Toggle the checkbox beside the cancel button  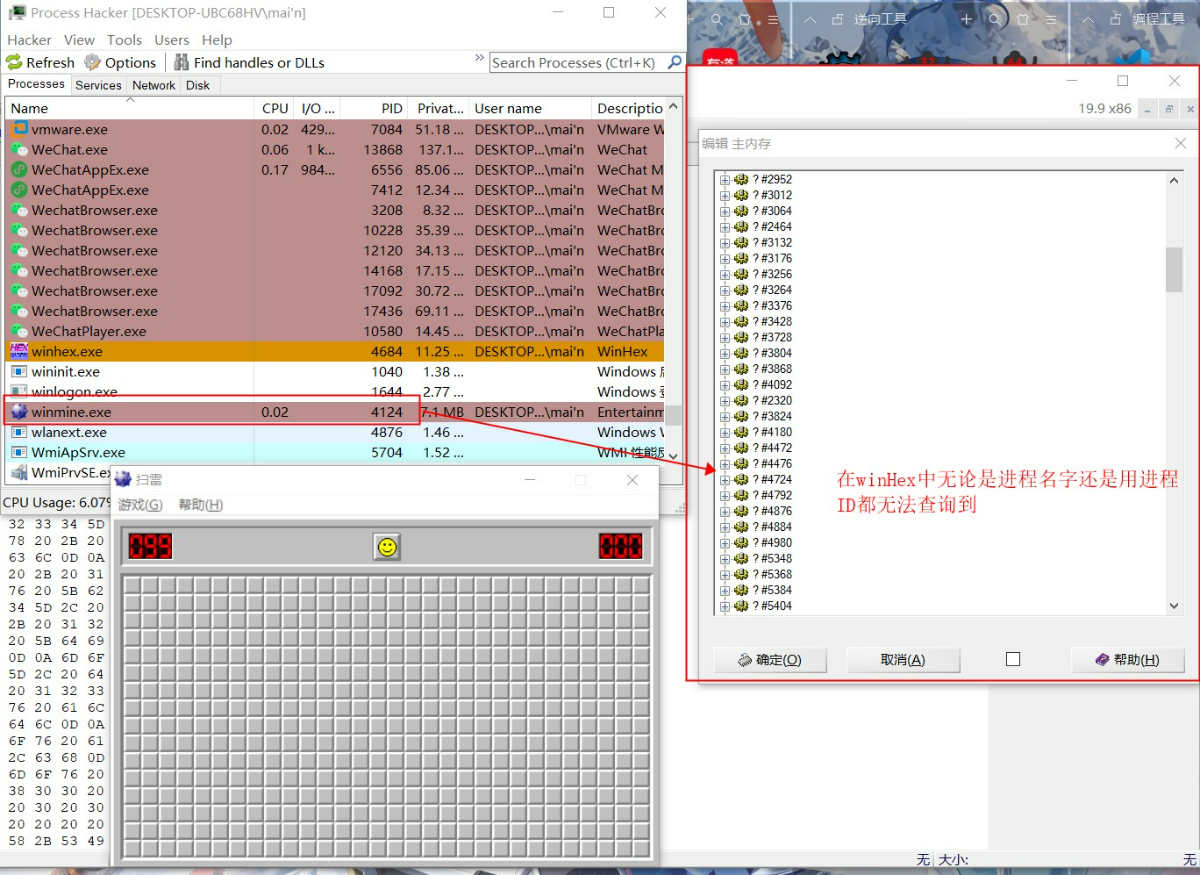point(1013,659)
